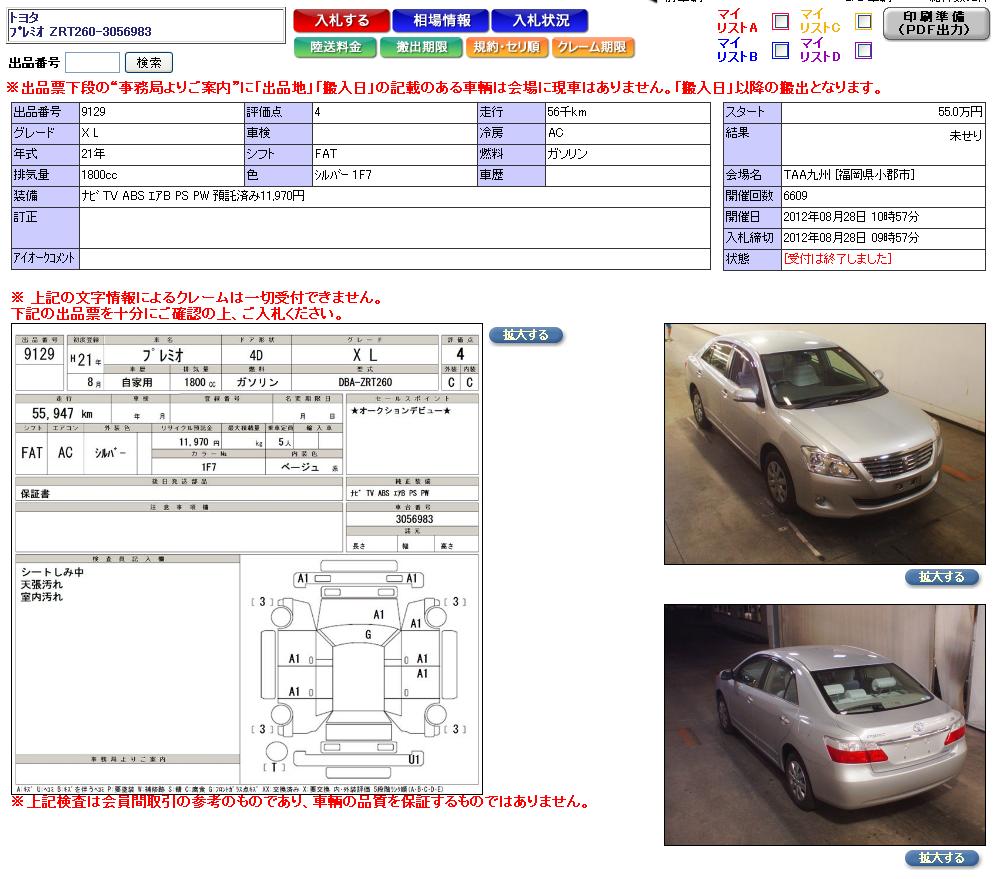Click 印刷準備 (PDF出力) print button
Viewport: 1000px width, 879px height.
[x=936, y=25]
